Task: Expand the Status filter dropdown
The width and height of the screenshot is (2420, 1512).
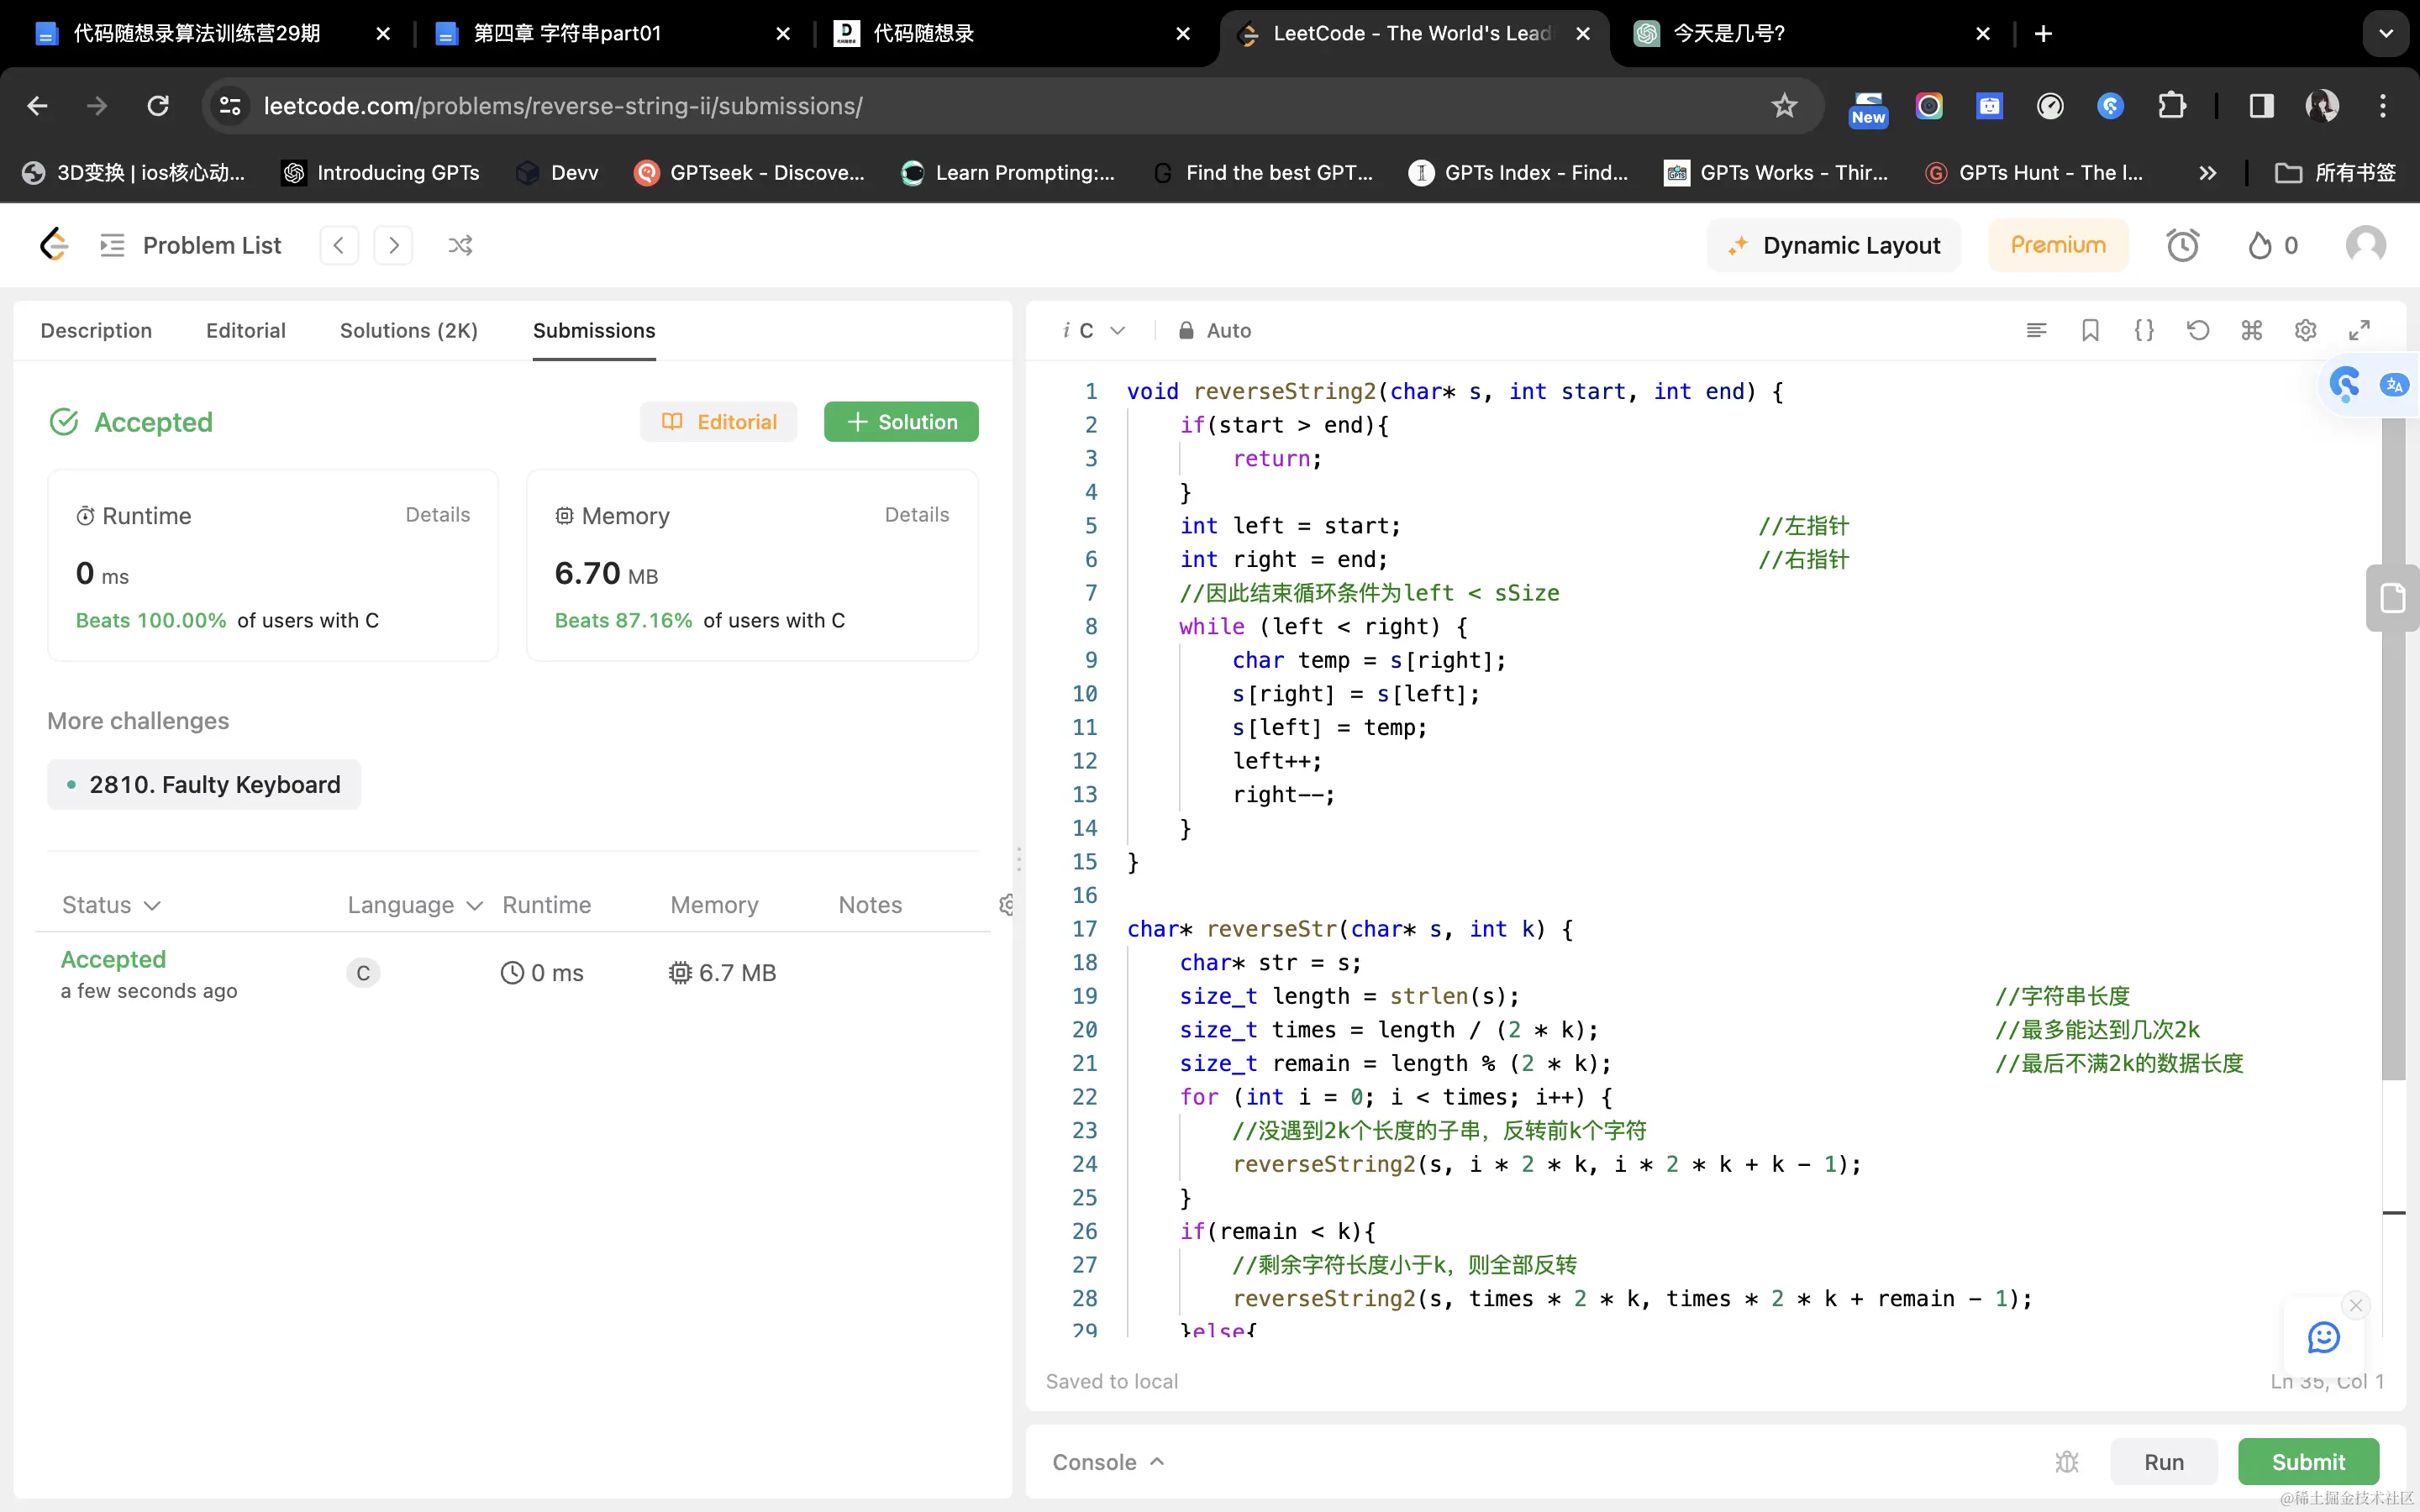Action: [x=110, y=905]
